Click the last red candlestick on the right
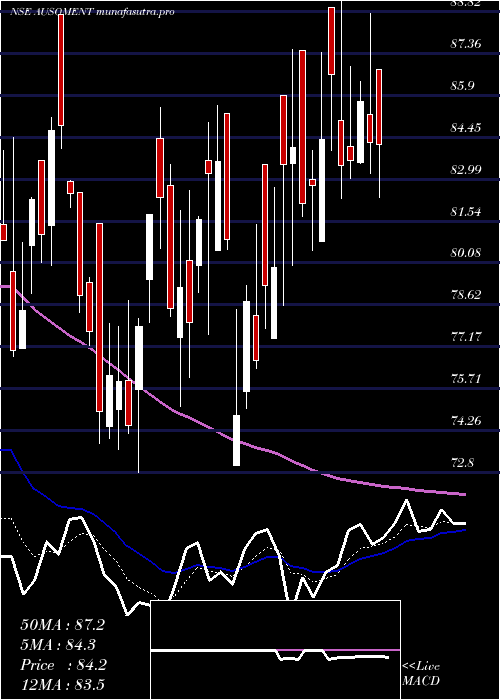Screen dimensions: 500x700 click(379, 107)
